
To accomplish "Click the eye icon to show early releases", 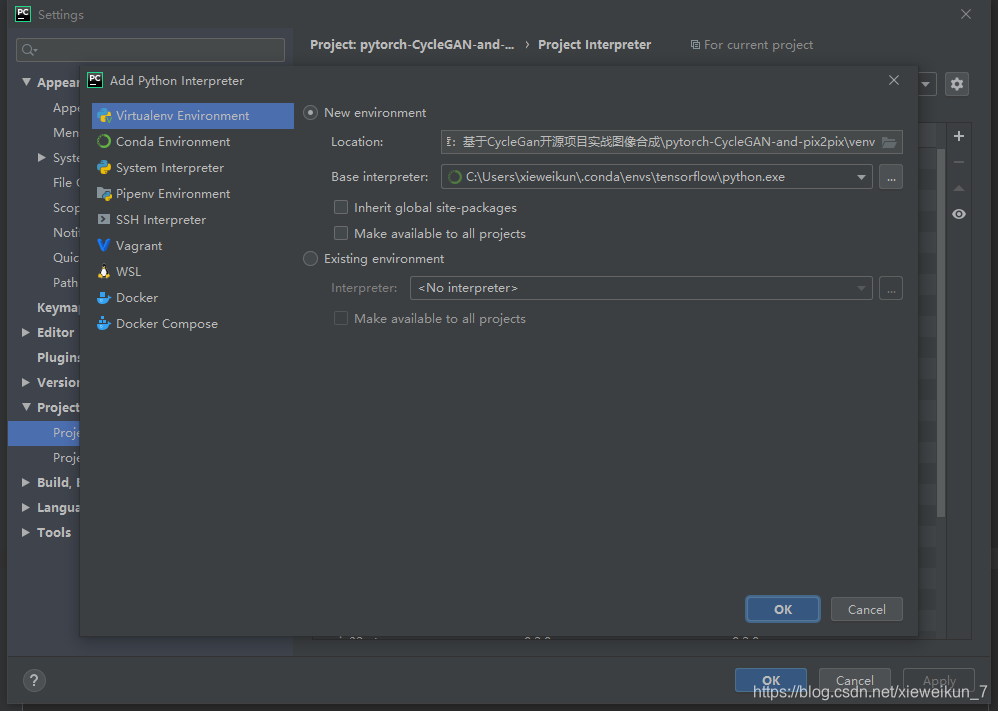I will pyautogui.click(x=959, y=215).
